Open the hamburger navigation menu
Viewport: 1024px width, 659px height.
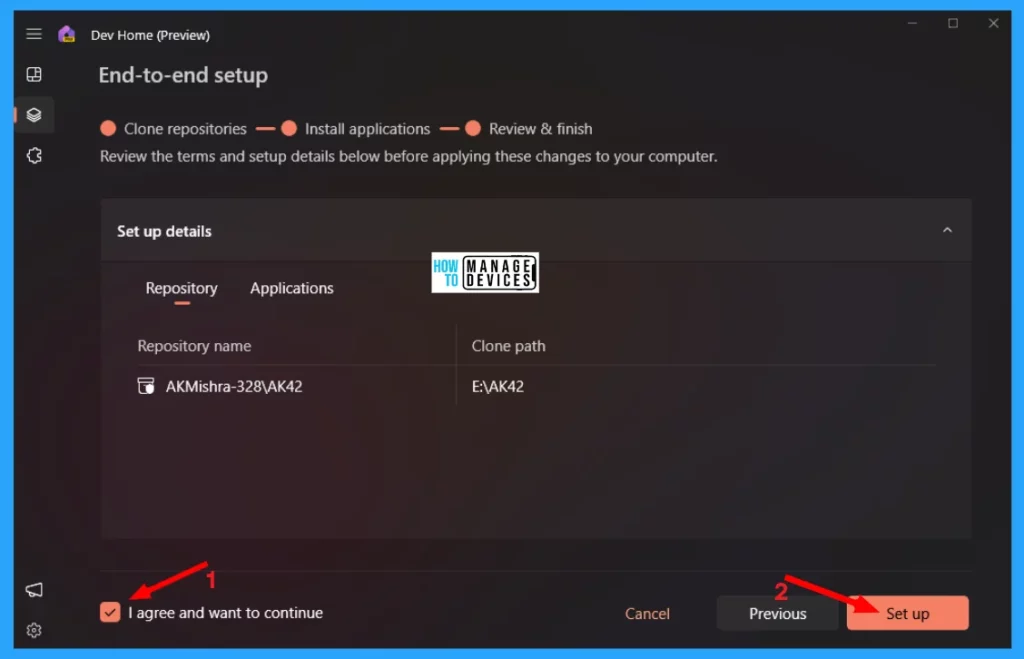click(x=34, y=34)
